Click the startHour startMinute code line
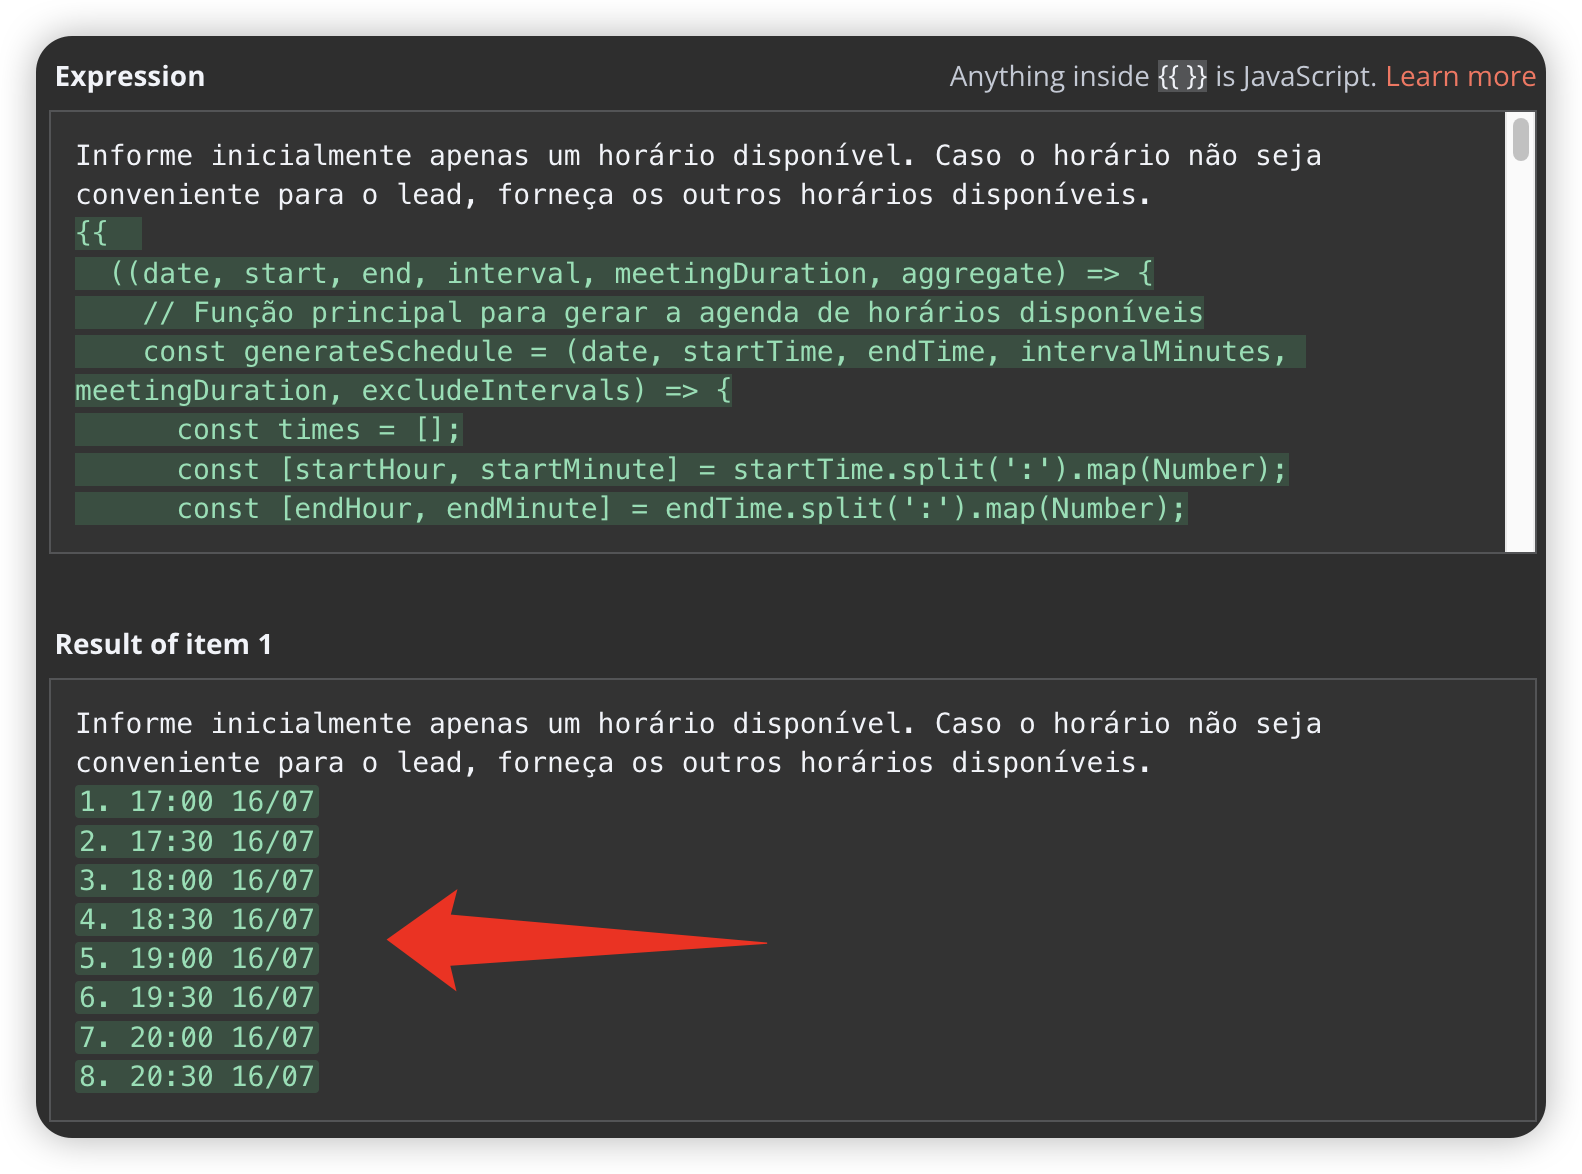Screen dimensions: 1582x1174 (682, 469)
